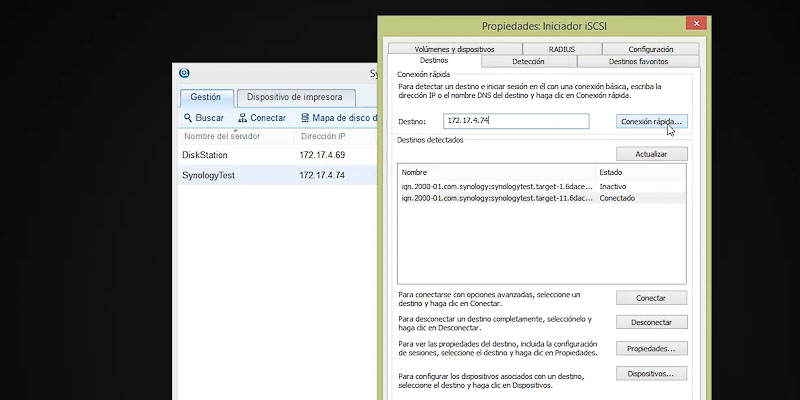Click the Dispositivos... button
800x400 pixels.
[x=652, y=373]
